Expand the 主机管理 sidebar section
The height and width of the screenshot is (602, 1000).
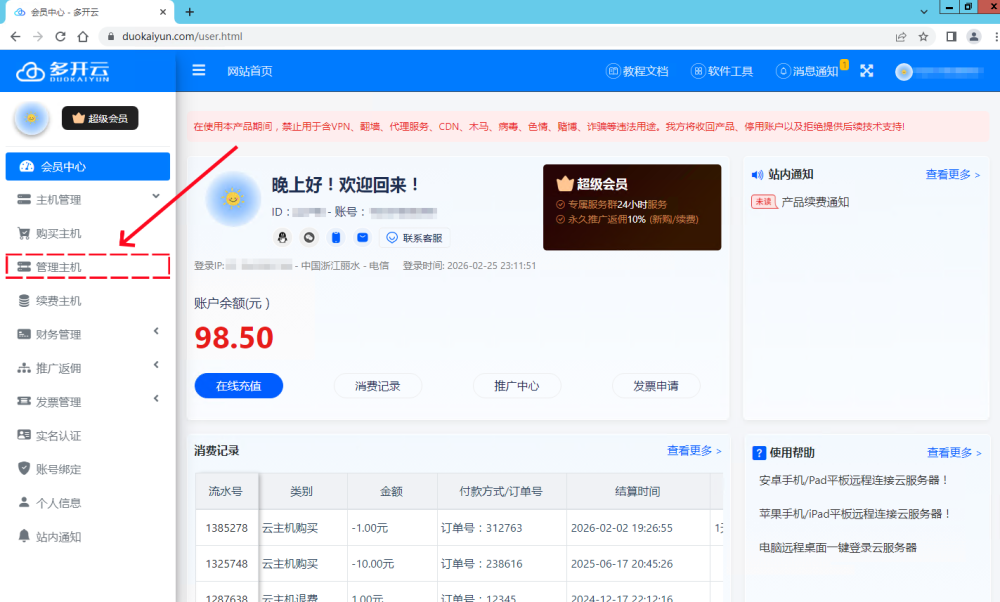[x=88, y=199]
